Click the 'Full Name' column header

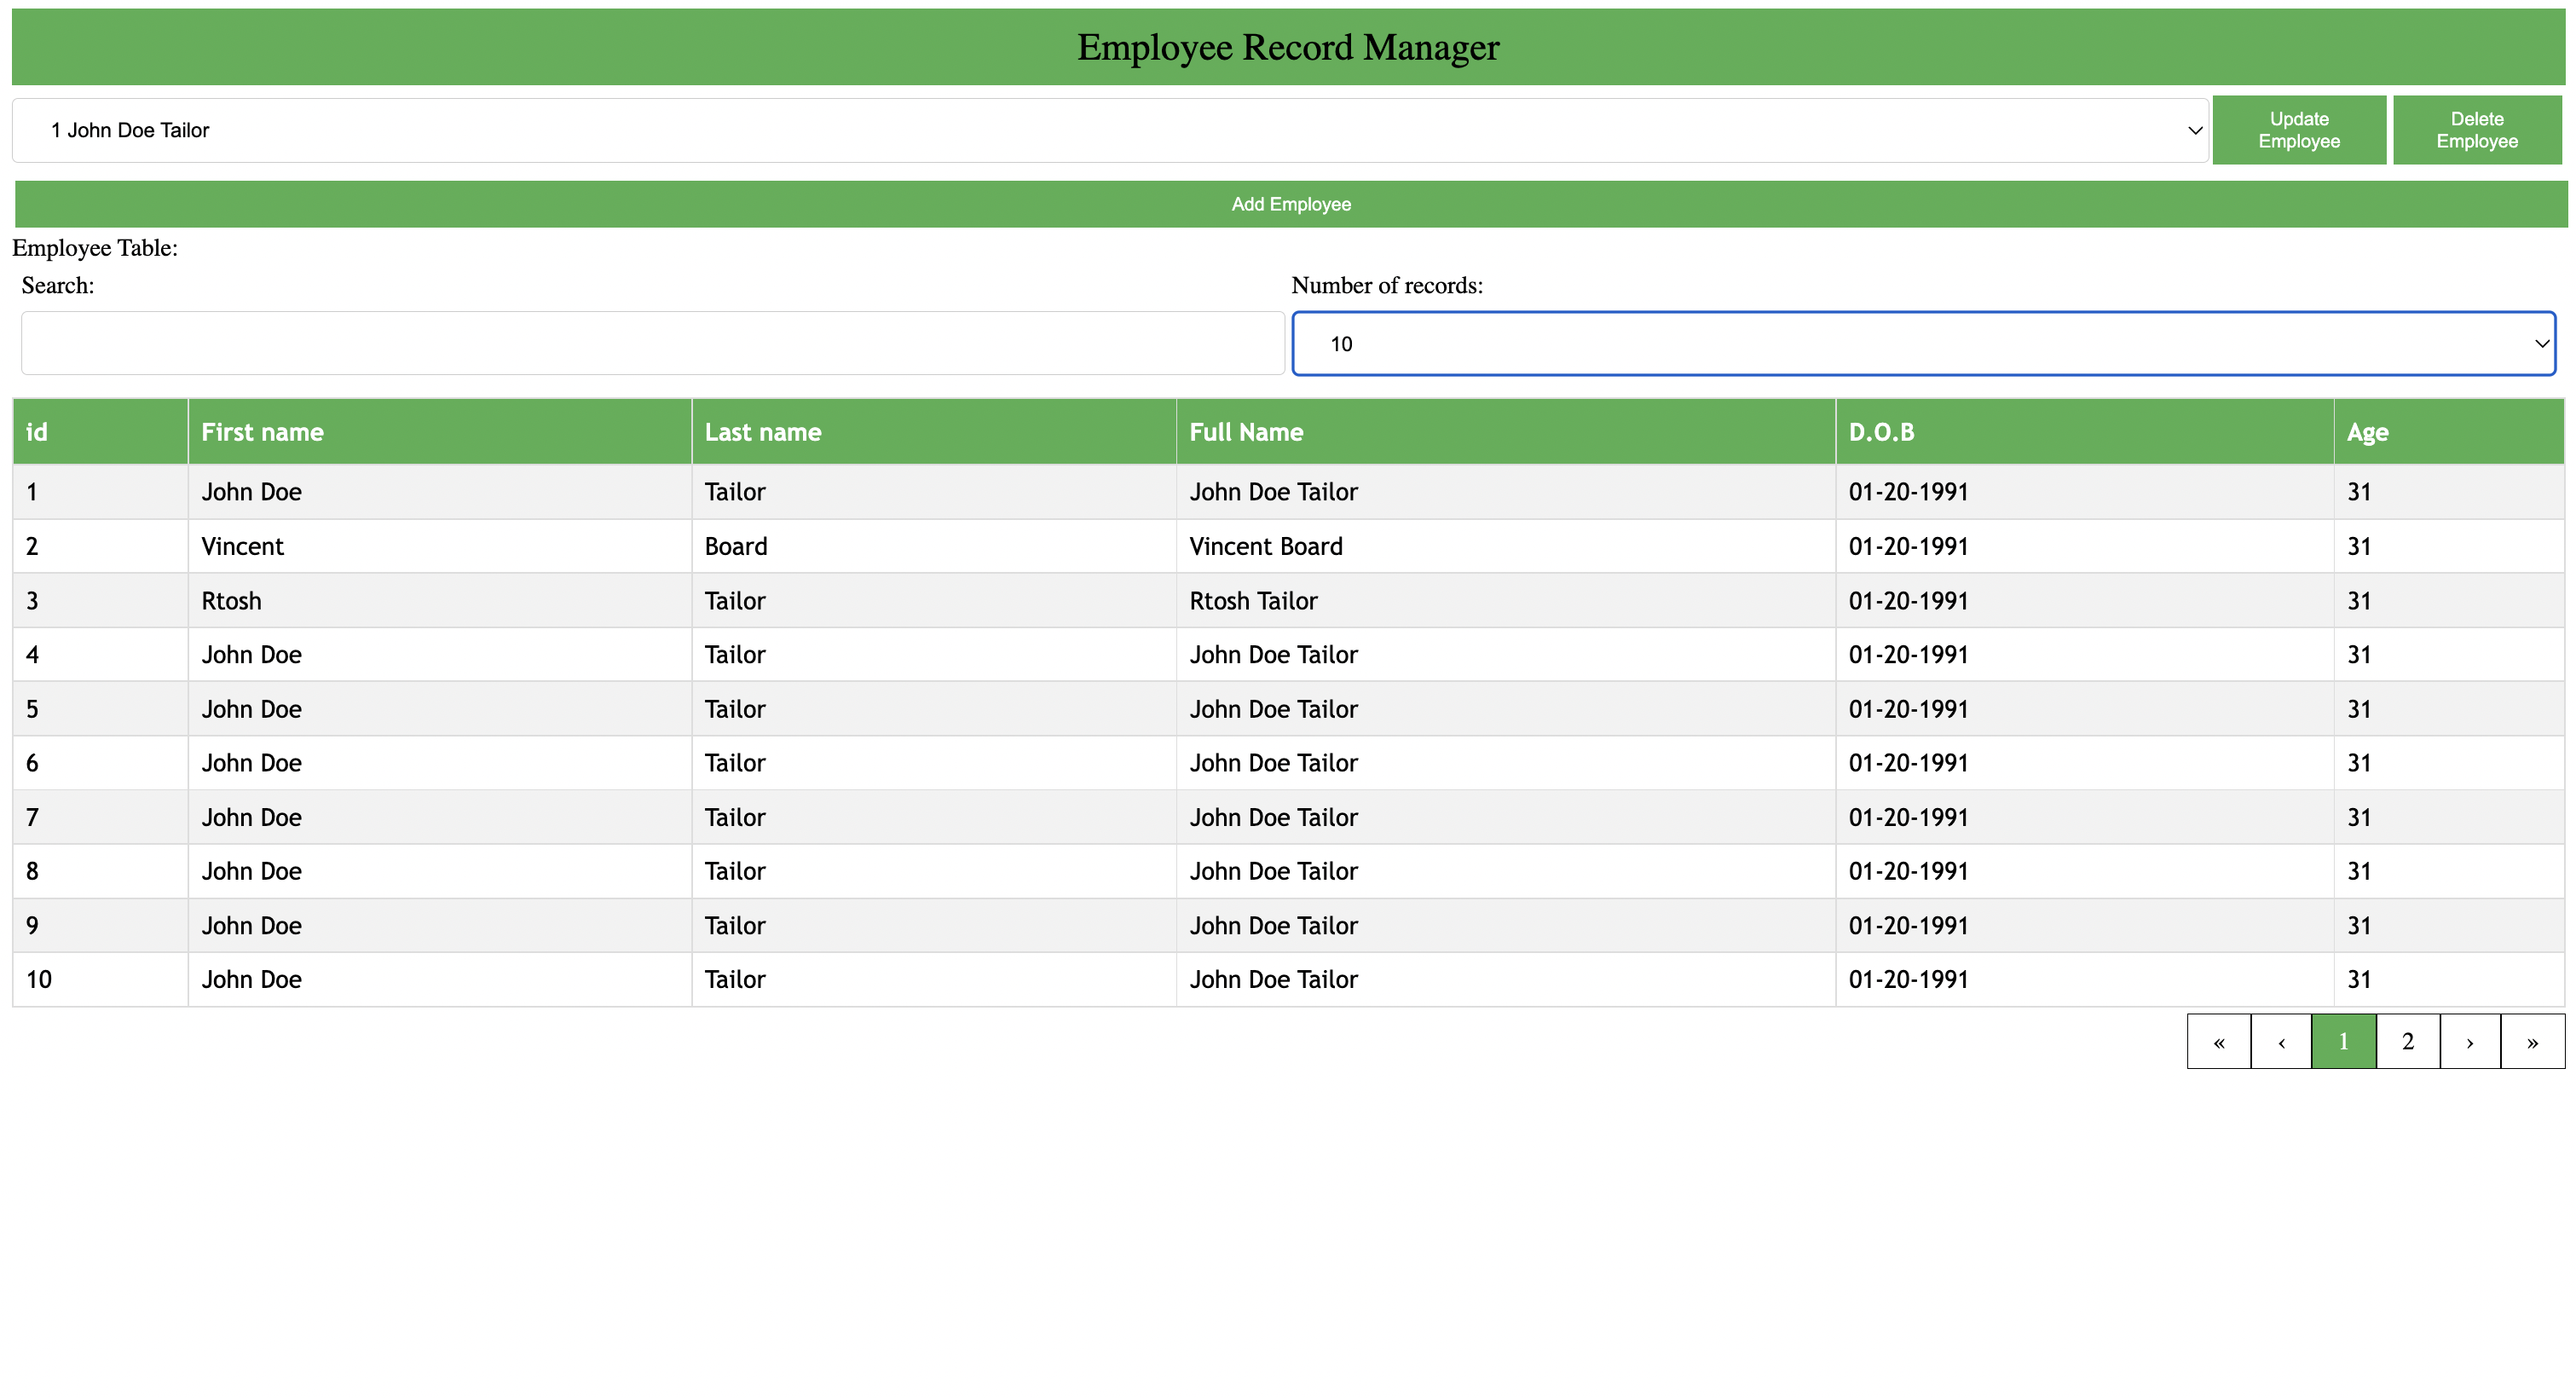[1506, 432]
